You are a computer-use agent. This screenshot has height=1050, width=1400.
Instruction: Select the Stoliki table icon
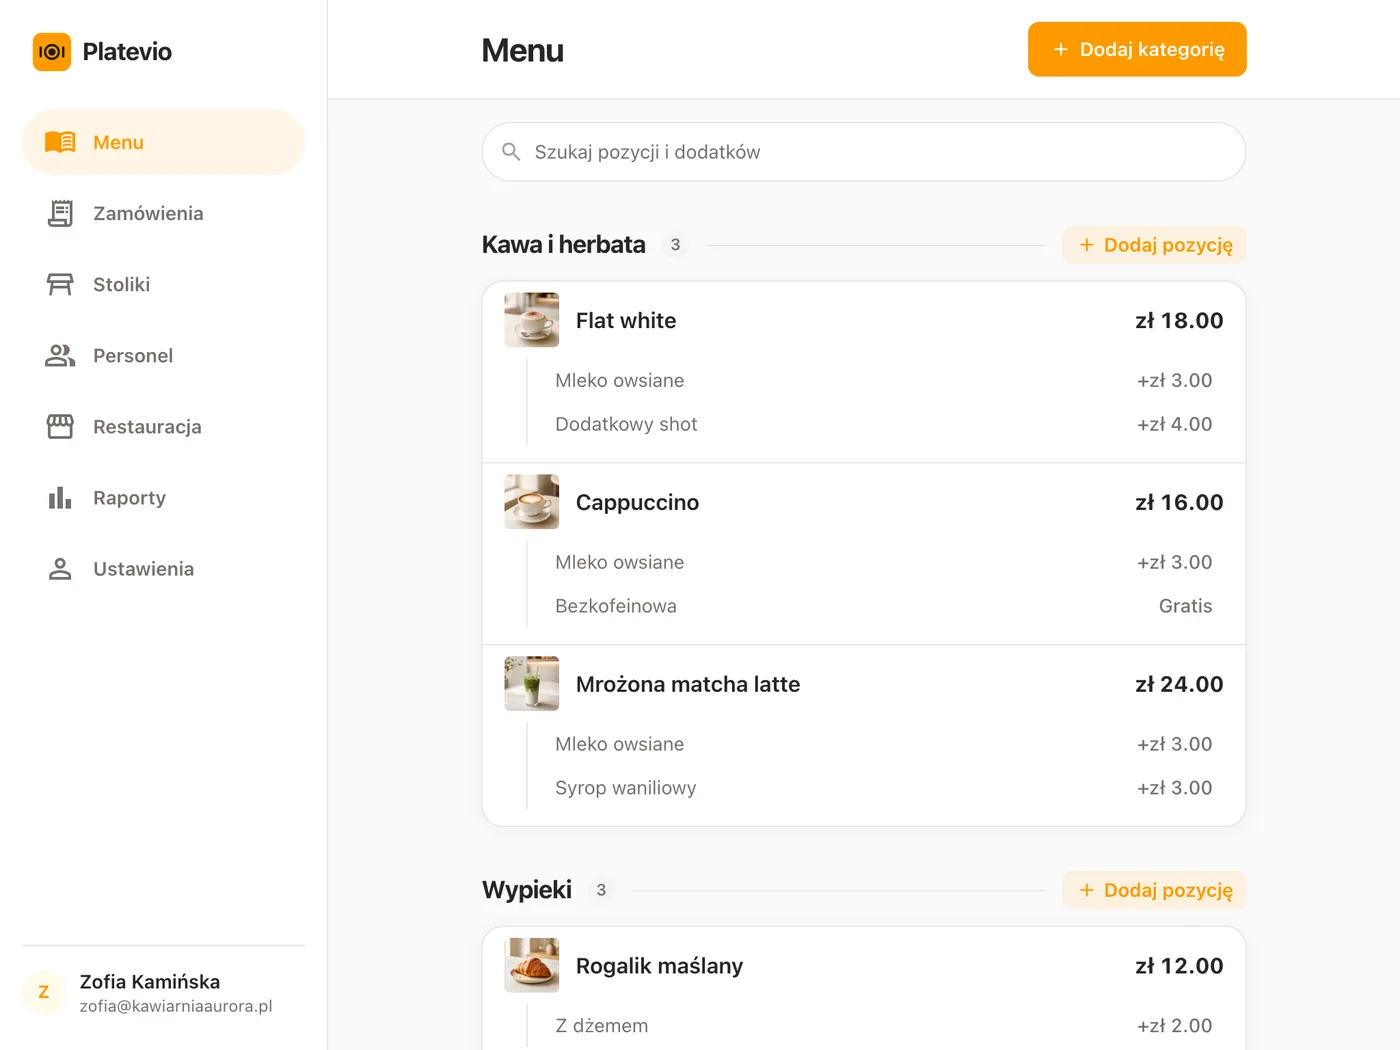tap(60, 284)
